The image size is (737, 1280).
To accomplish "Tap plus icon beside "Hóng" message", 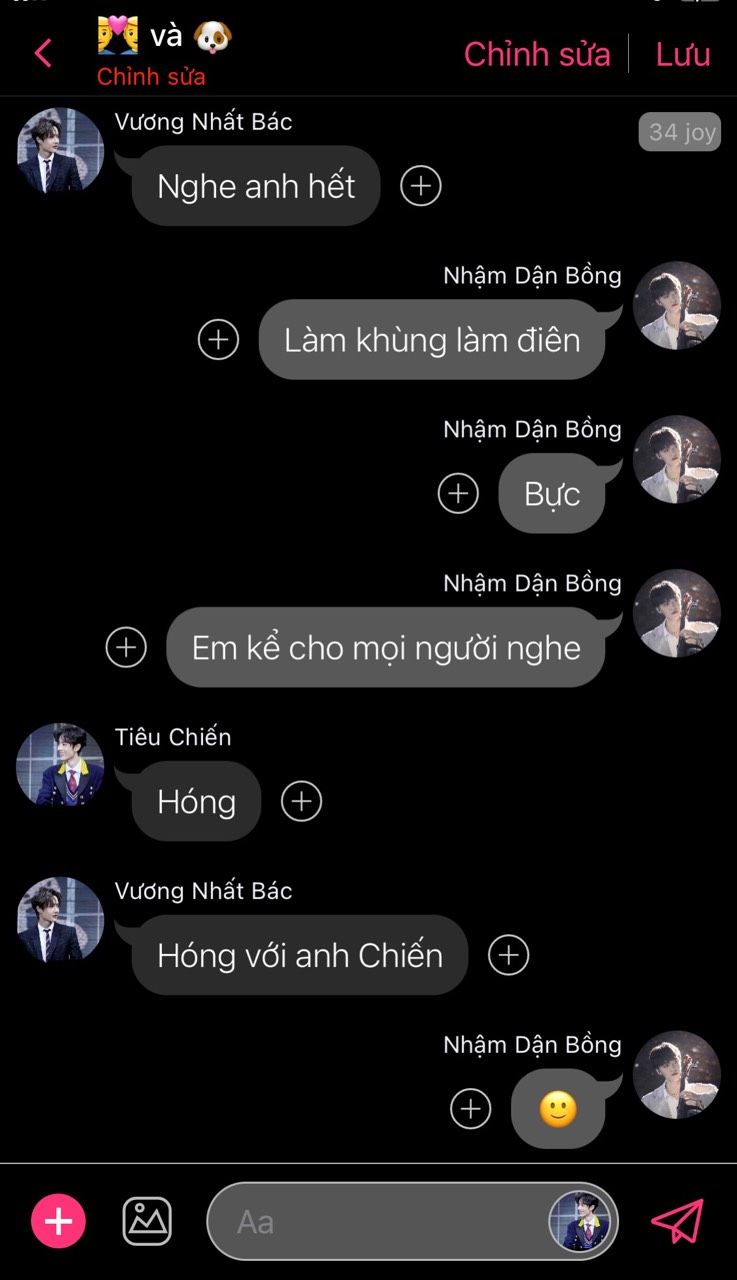I will (x=301, y=801).
